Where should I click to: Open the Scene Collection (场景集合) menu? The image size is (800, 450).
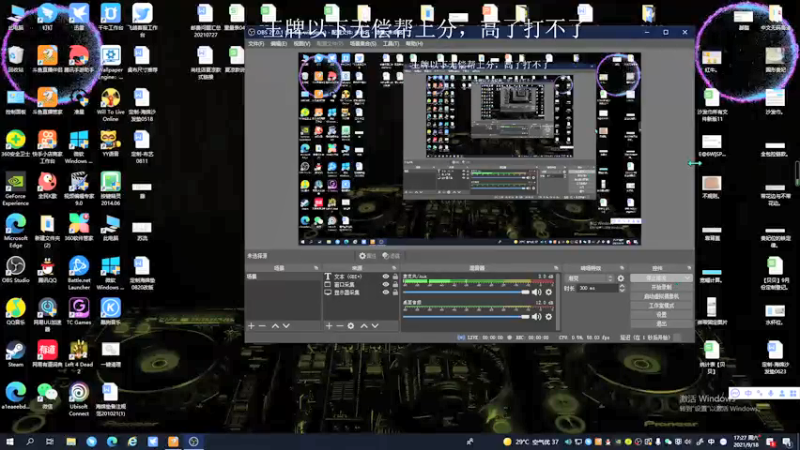363,44
